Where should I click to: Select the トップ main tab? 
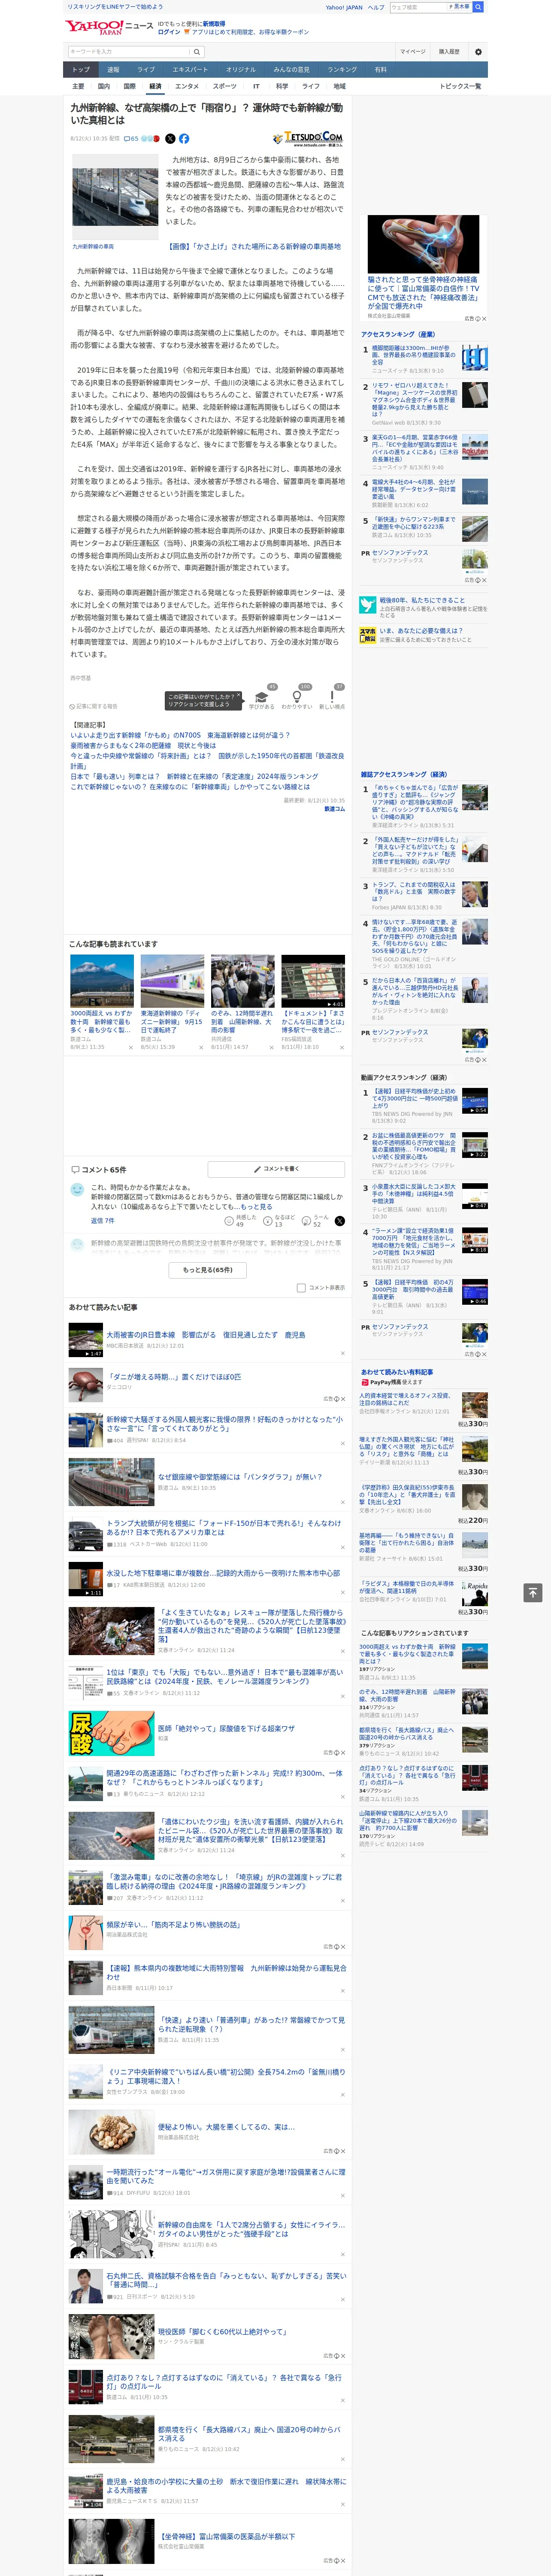[81, 70]
